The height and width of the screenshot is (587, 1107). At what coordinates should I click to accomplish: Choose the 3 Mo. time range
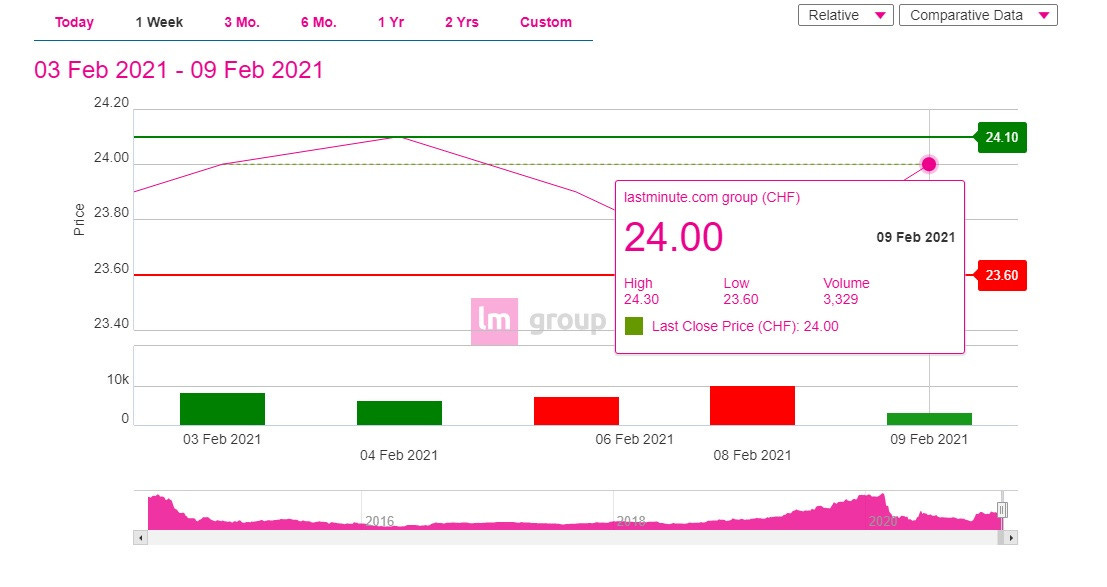point(242,23)
